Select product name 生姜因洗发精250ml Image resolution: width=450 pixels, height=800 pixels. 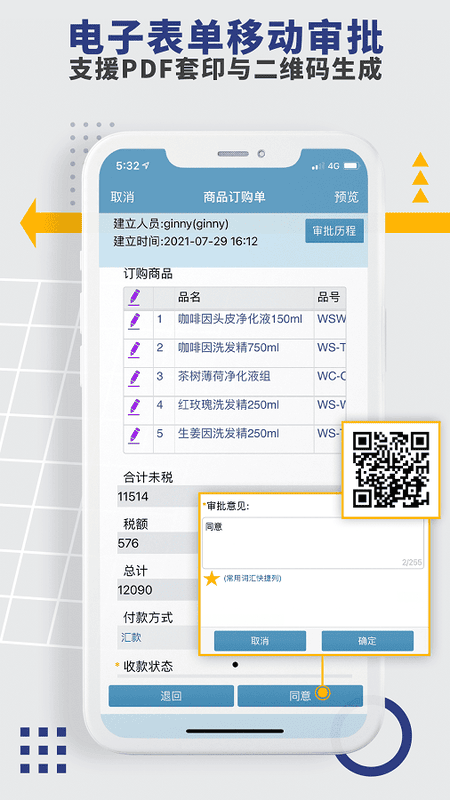pyautogui.click(x=228, y=434)
